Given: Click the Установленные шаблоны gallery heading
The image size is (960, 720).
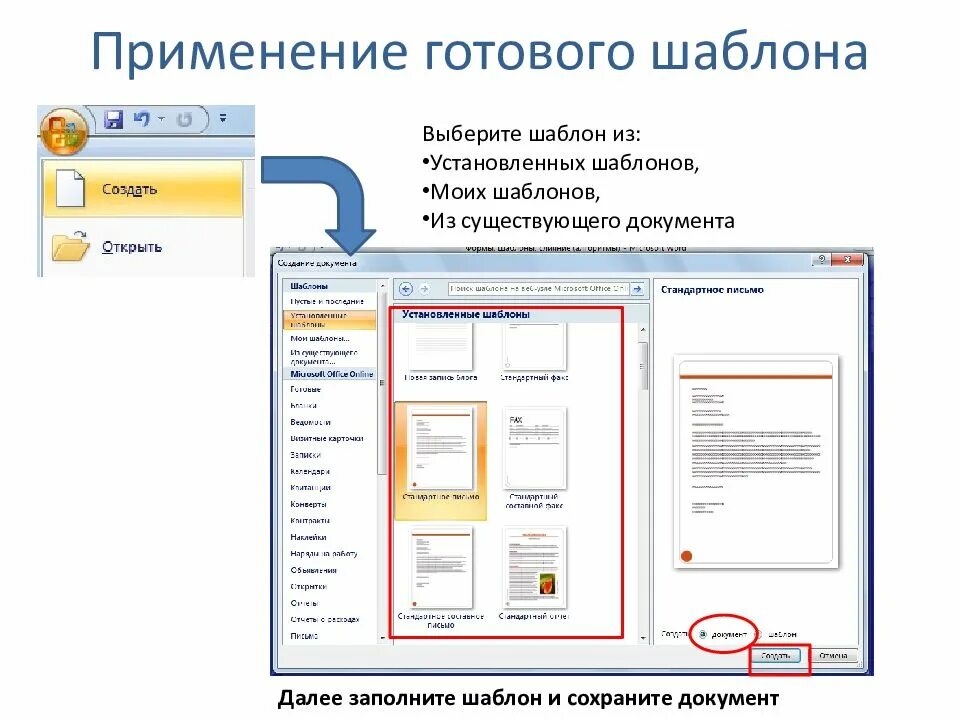Looking at the screenshot, I should pos(466,314).
